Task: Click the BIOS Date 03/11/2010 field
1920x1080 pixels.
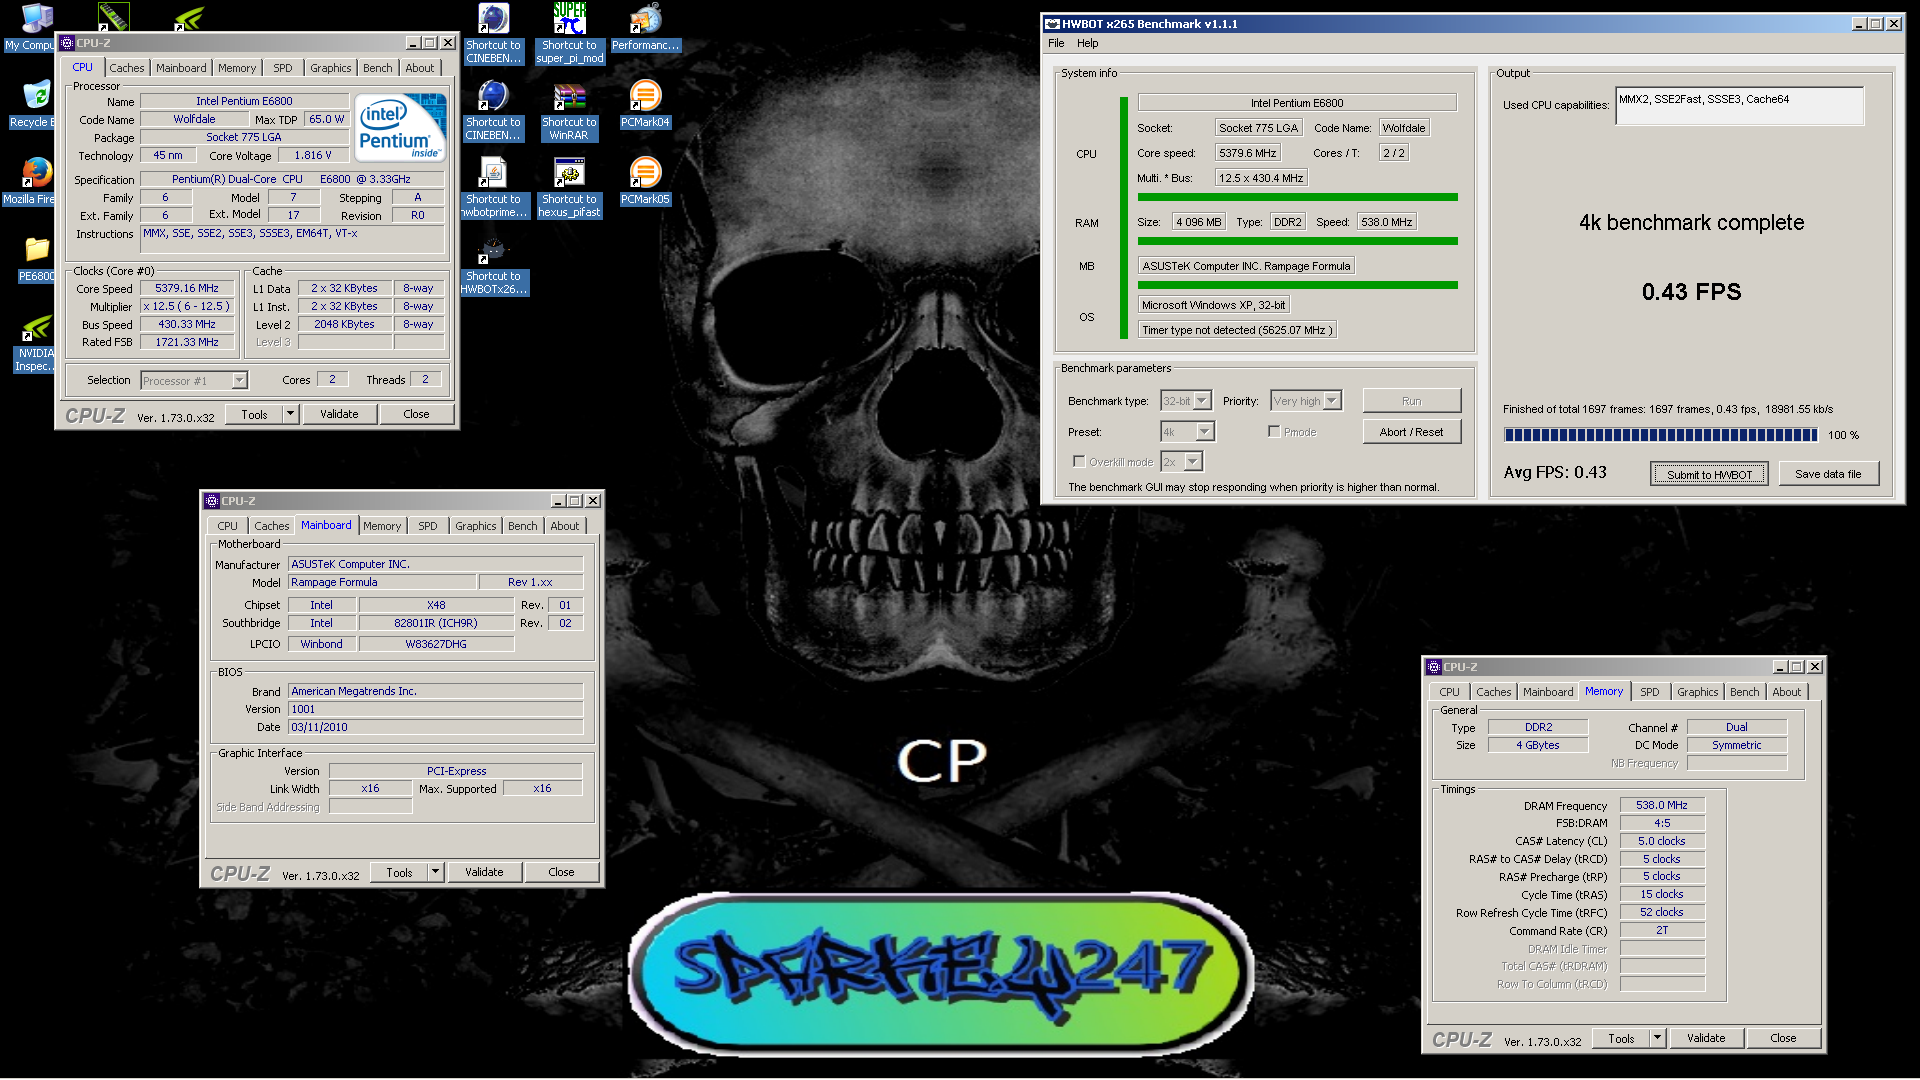Action: point(435,727)
